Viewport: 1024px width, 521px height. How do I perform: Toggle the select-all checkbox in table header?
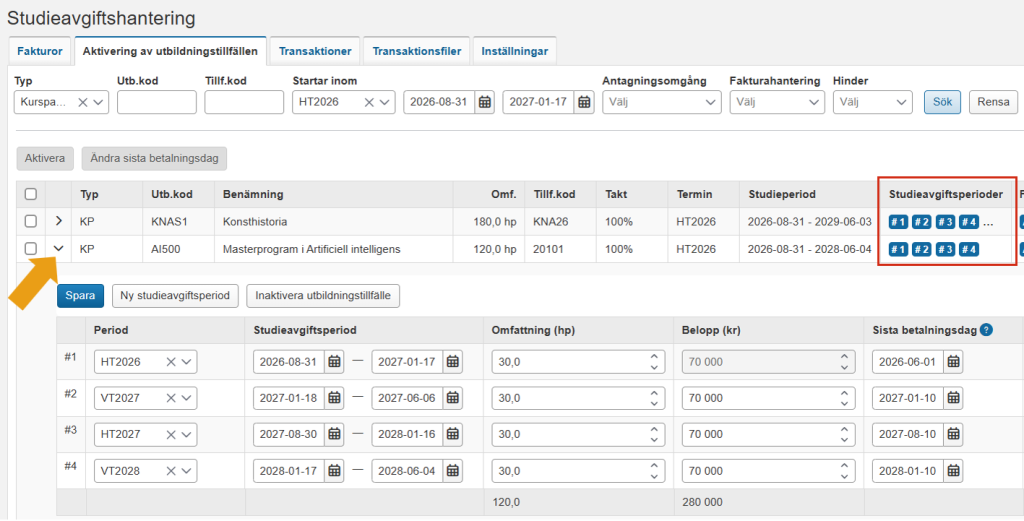pyautogui.click(x=31, y=194)
